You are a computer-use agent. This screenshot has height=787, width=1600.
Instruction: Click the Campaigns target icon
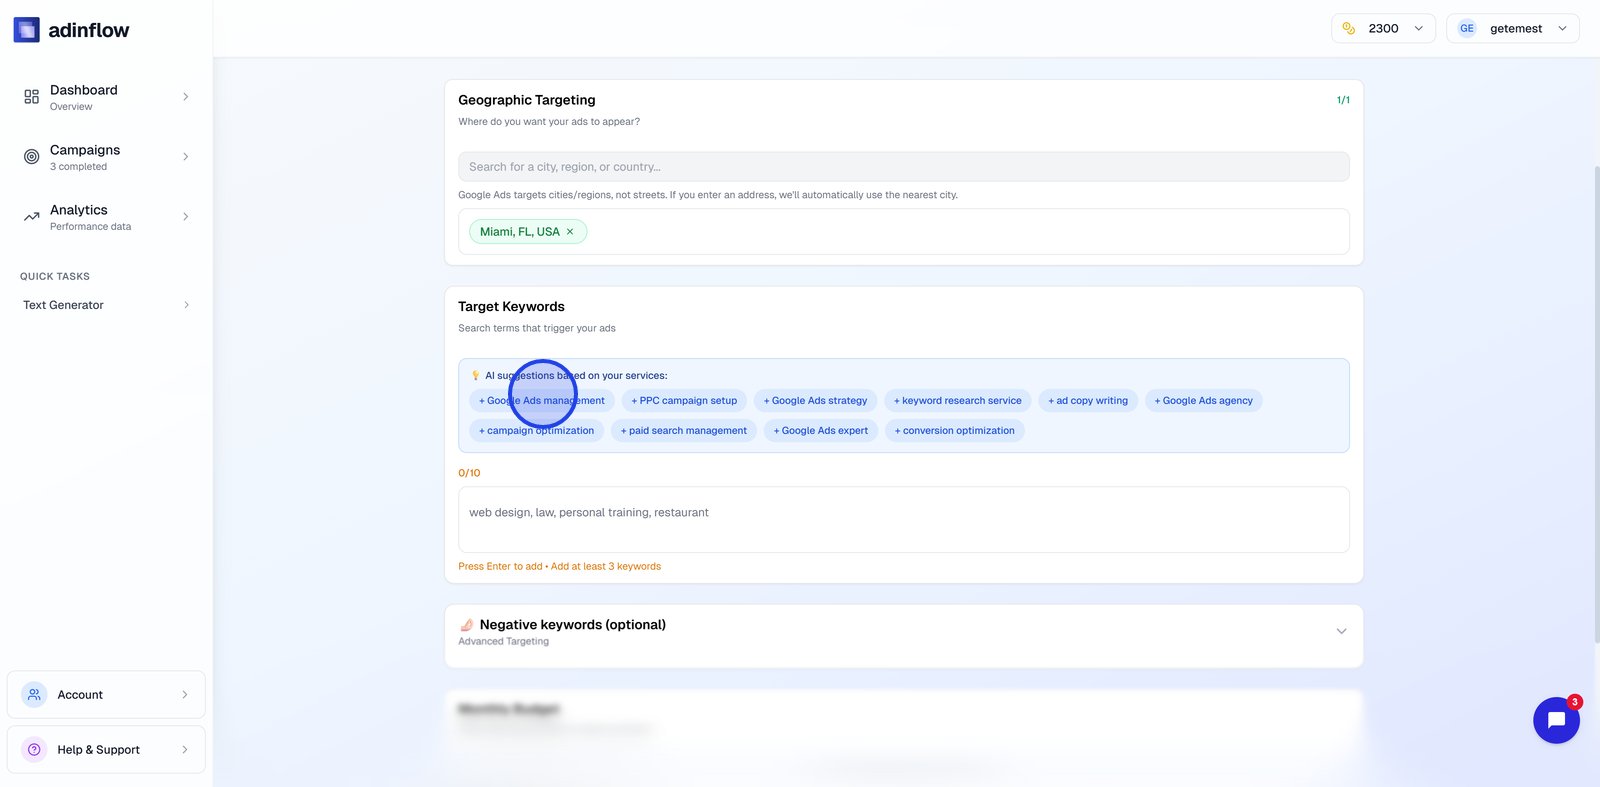(x=32, y=157)
